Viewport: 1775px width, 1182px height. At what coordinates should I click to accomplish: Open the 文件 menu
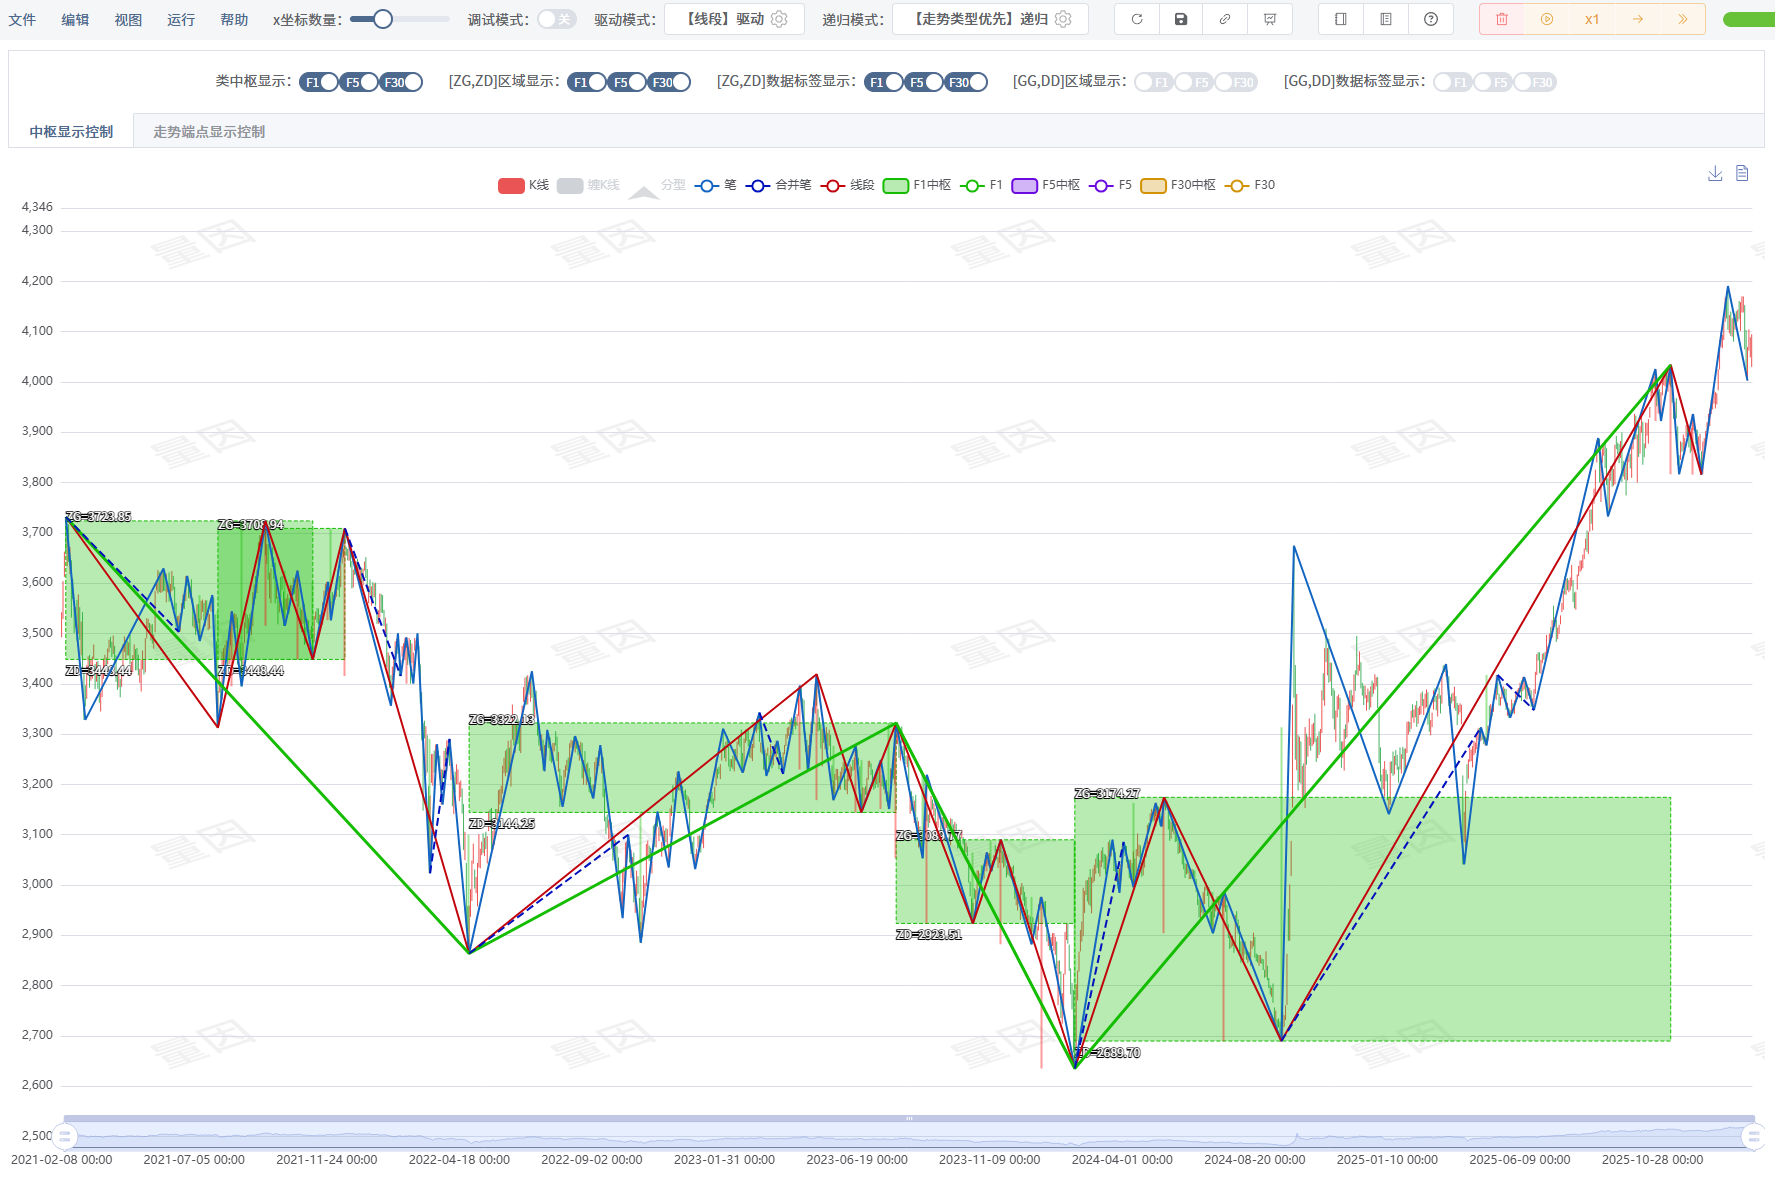tap(22, 19)
